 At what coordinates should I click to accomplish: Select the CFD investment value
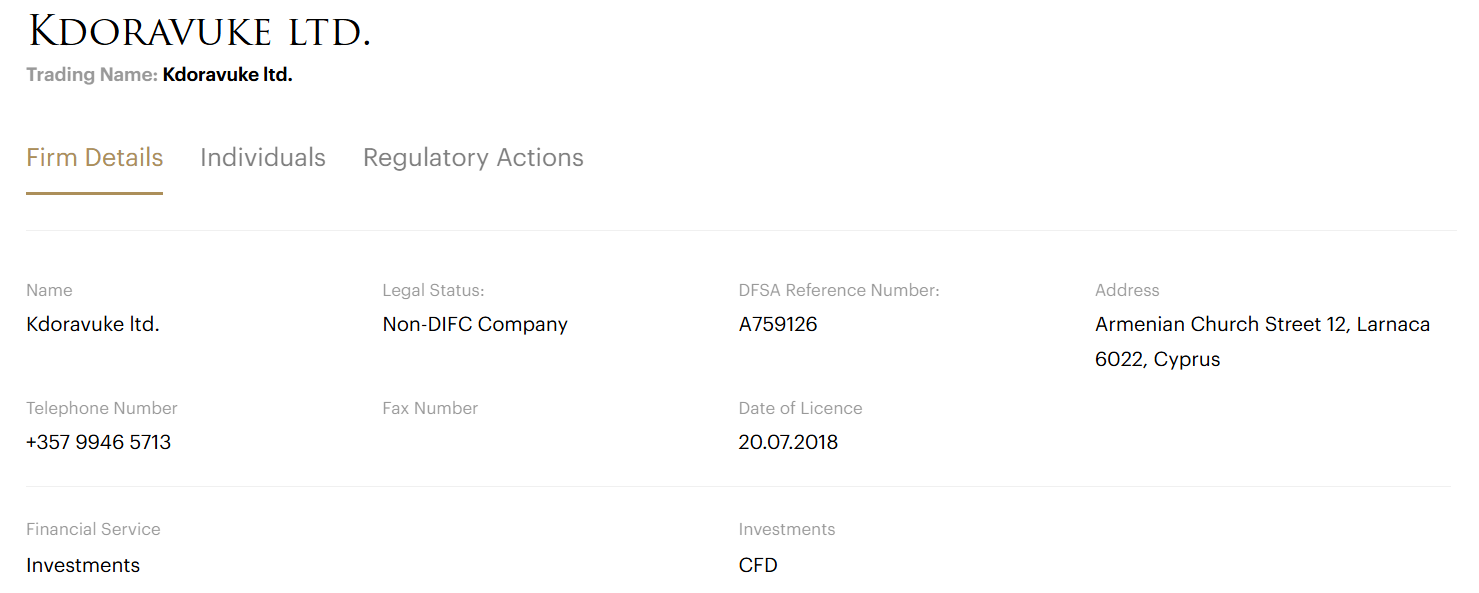pyautogui.click(x=758, y=566)
